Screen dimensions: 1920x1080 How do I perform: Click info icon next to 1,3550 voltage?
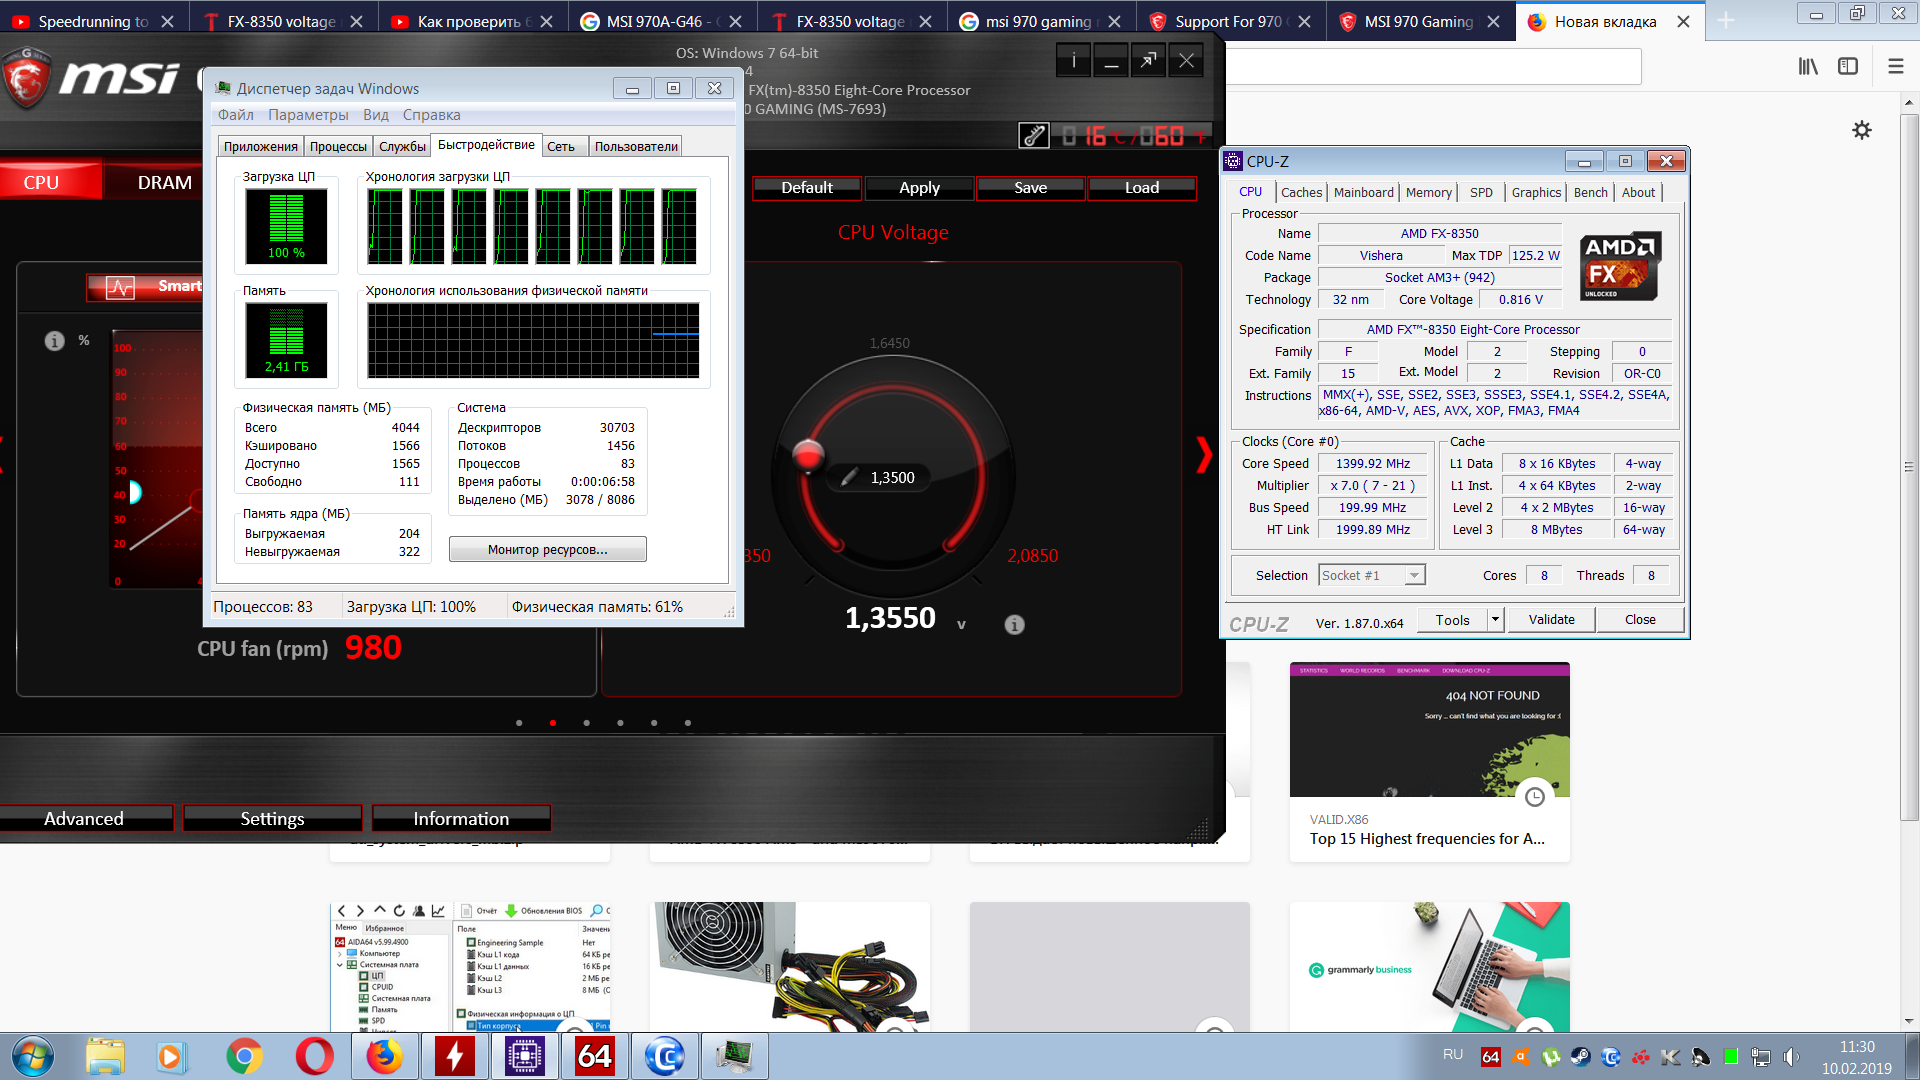[x=1014, y=625]
